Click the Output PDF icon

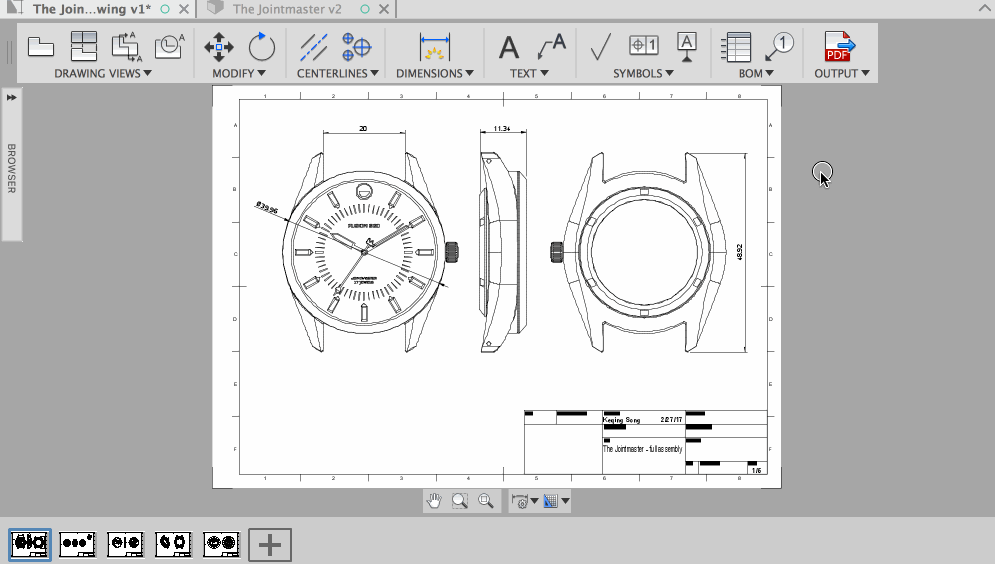point(839,46)
